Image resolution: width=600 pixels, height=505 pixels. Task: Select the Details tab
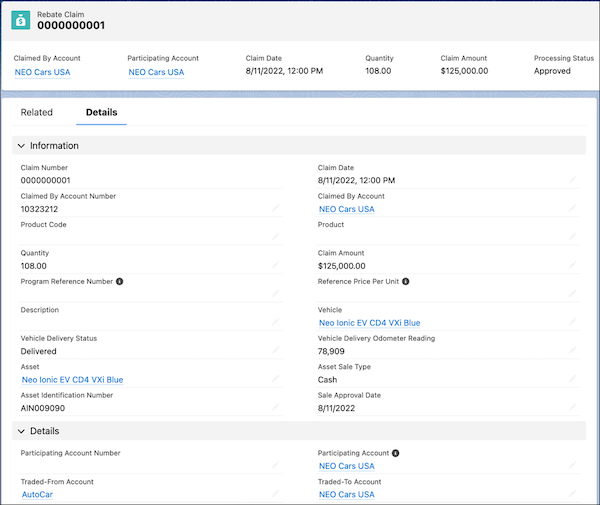coord(101,112)
